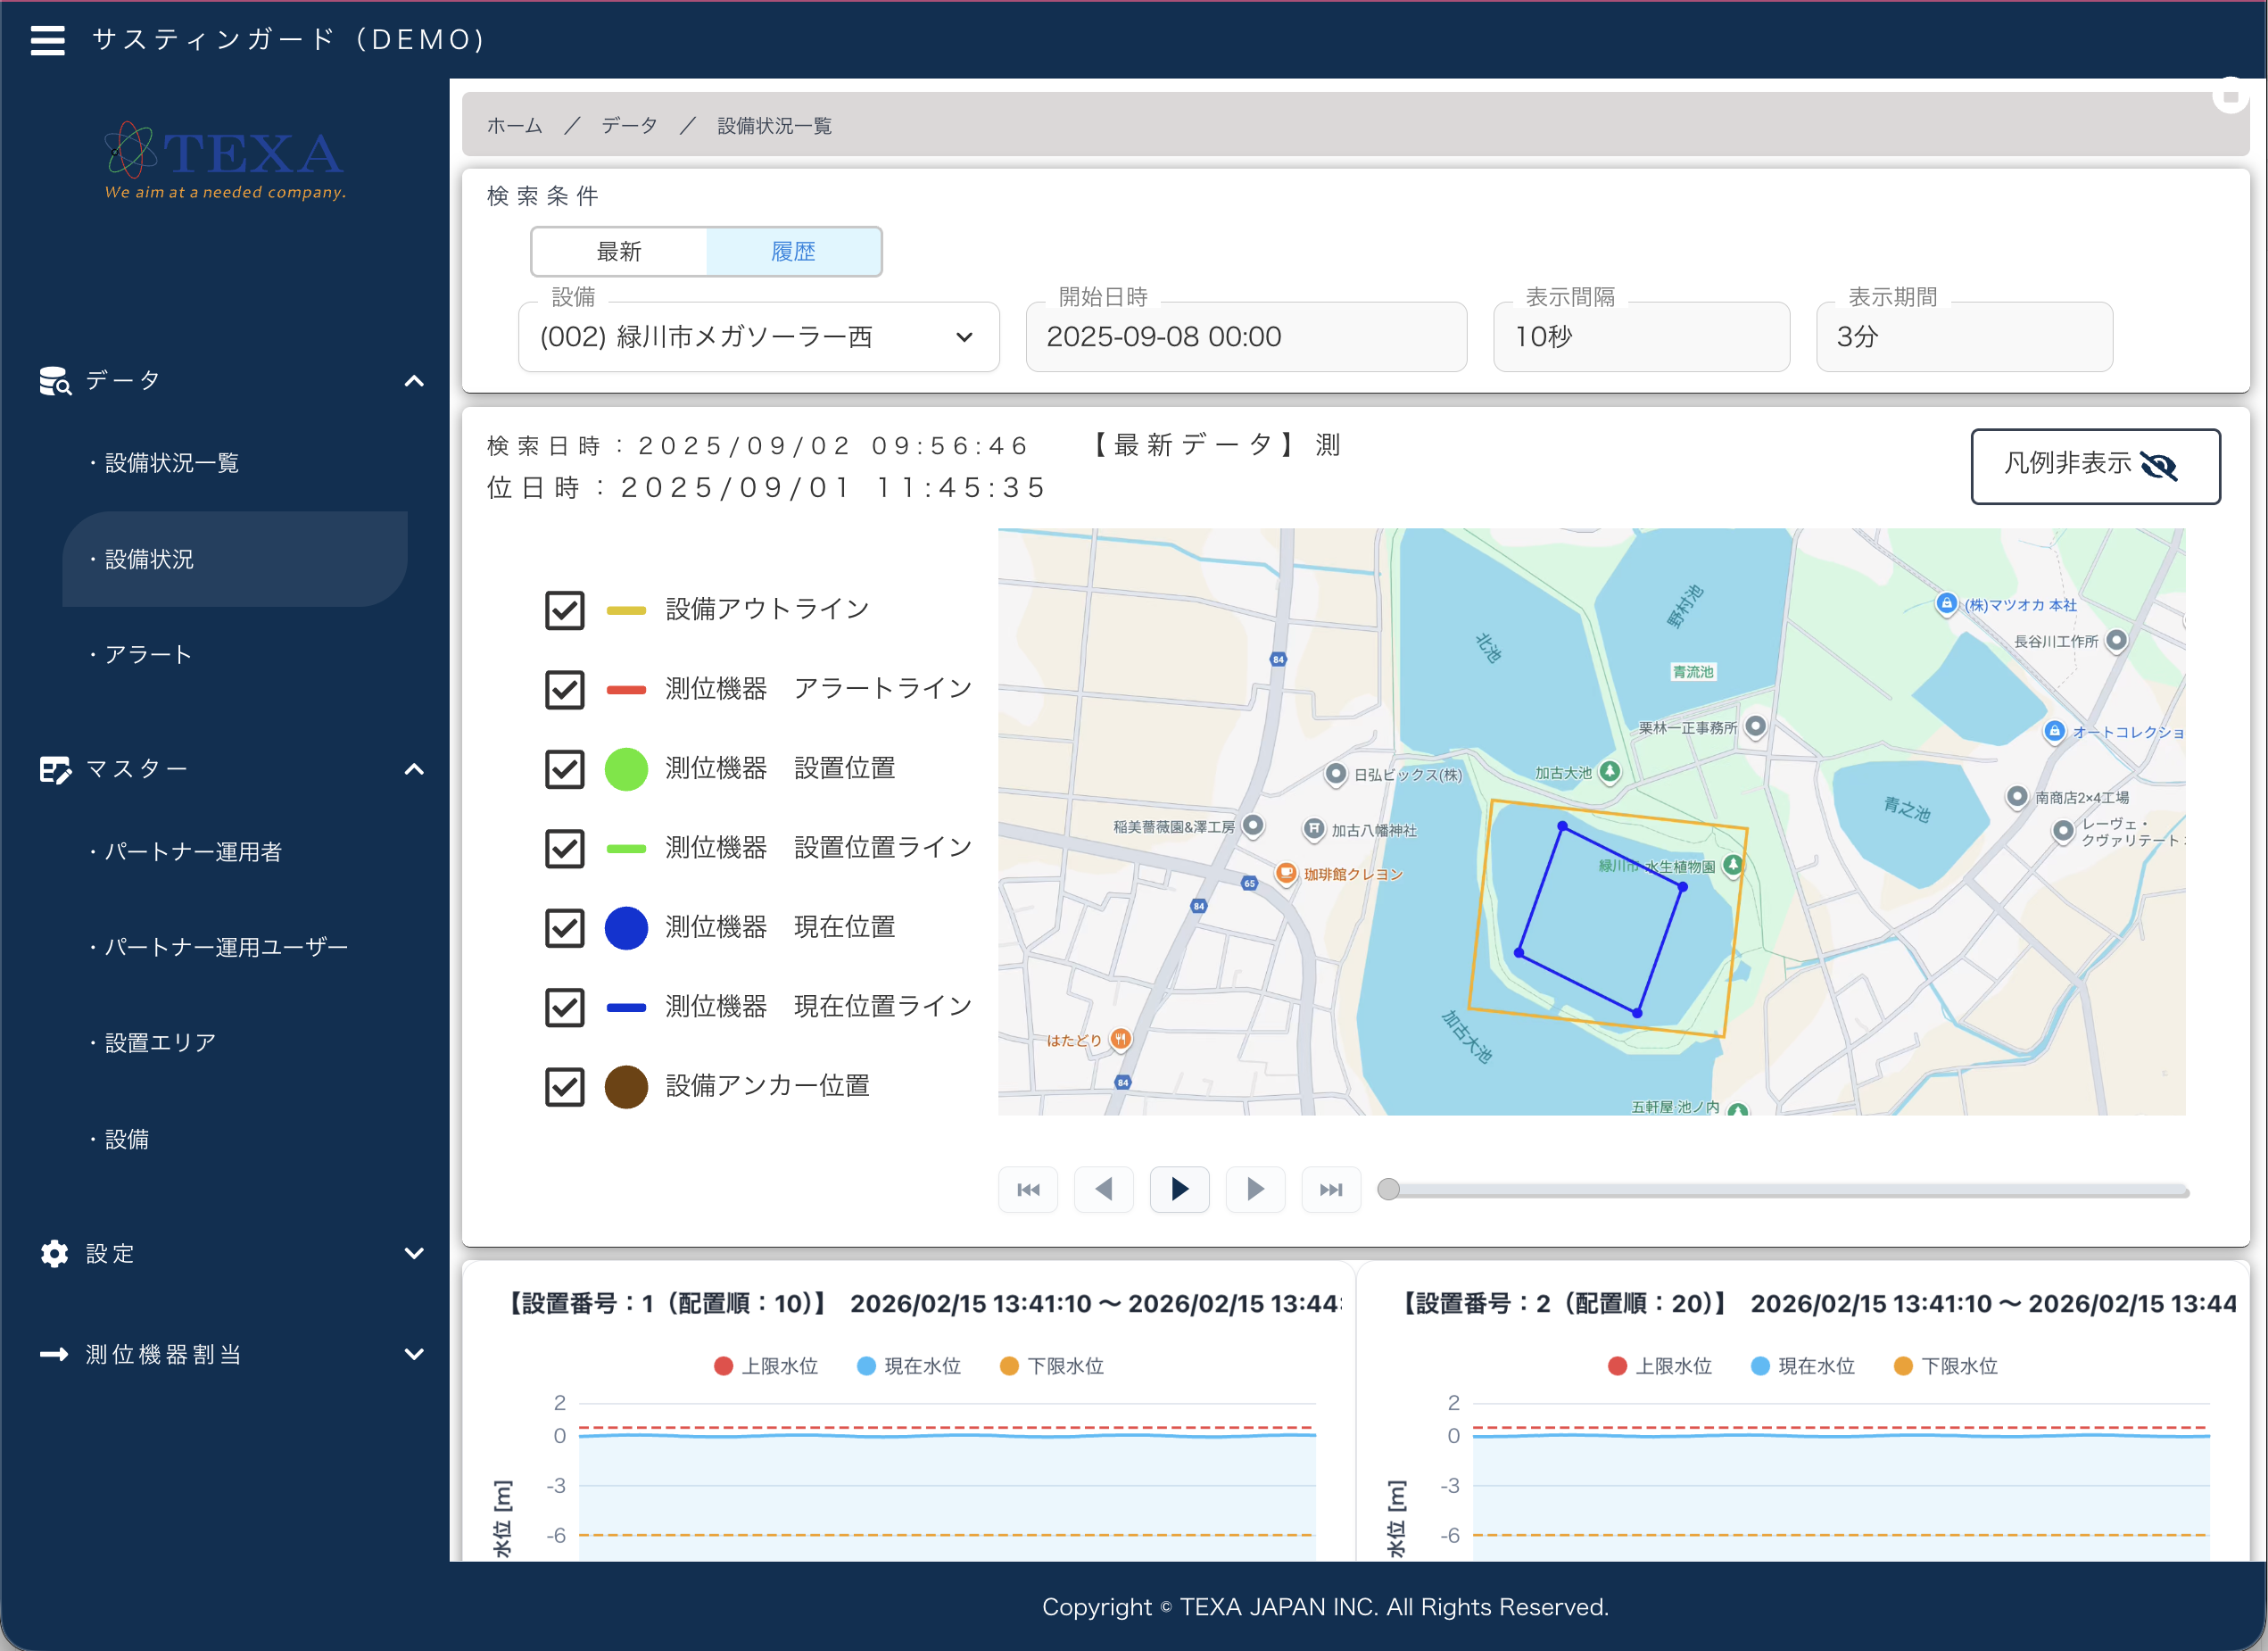The height and width of the screenshot is (1651, 2268).
Task: Step back one frame with the left arrow
Action: click(1103, 1189)
